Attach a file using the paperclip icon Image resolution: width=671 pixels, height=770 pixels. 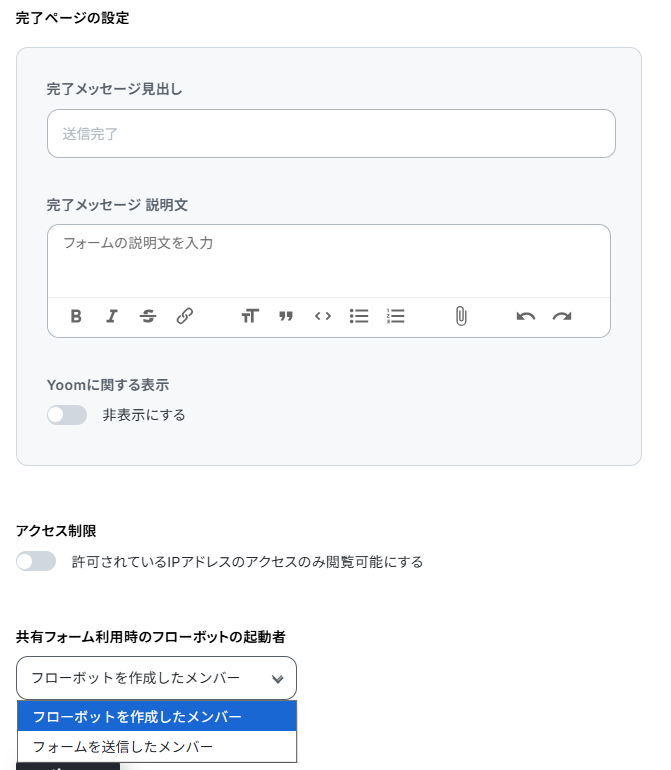460,316
